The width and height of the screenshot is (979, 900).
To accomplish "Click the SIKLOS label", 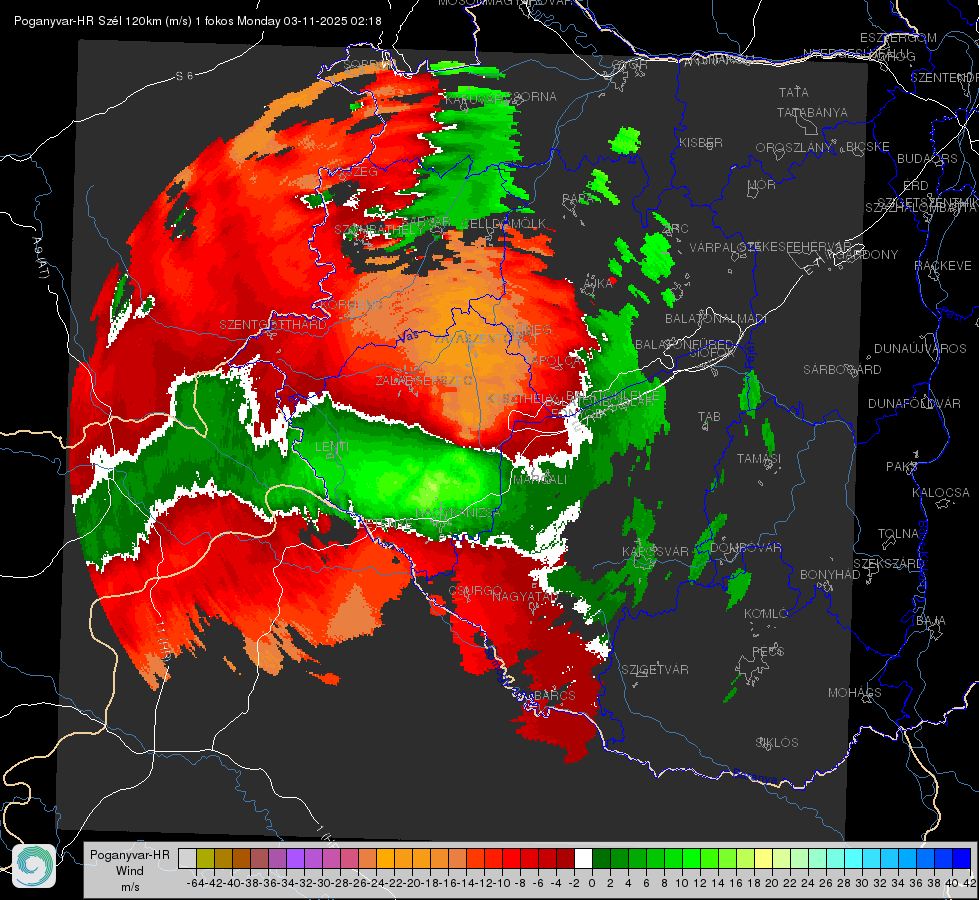I will [777, 742].
